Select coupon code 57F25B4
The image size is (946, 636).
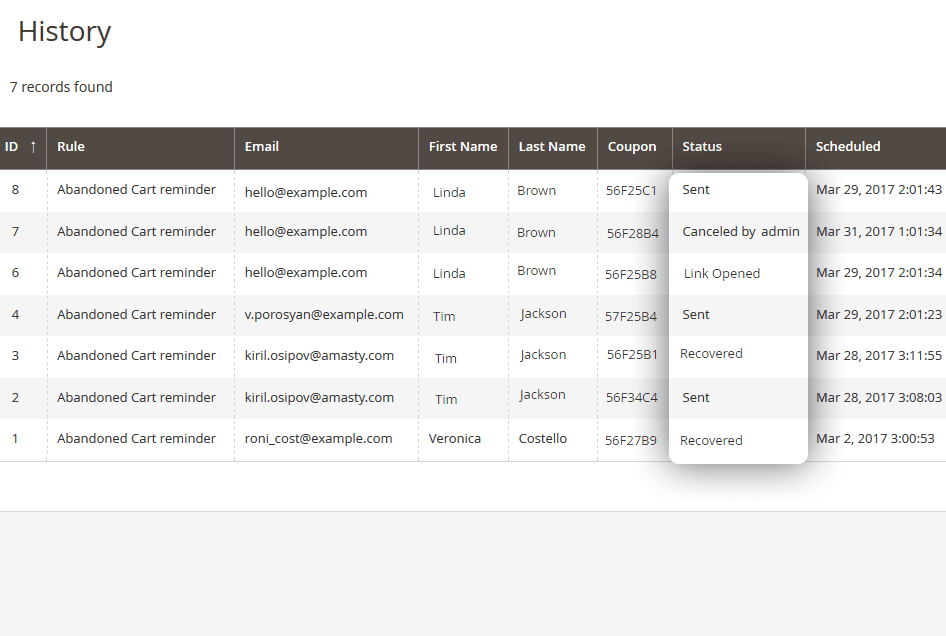(631, 316)
